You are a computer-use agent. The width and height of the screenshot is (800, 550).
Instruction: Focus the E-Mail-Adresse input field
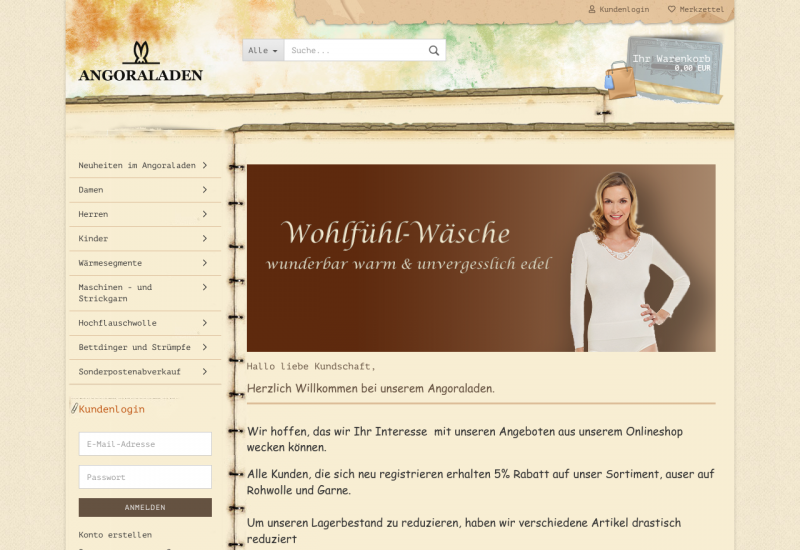click(145, 444)
